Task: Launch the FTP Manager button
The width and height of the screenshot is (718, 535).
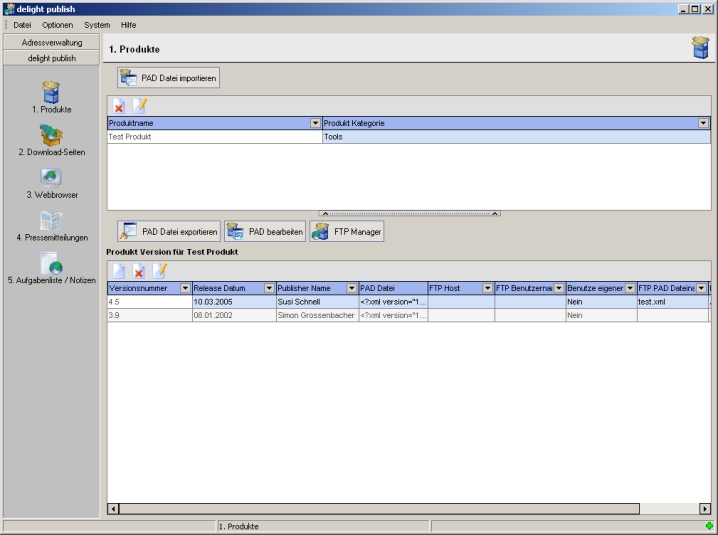Action: click(x=347, y=231)
